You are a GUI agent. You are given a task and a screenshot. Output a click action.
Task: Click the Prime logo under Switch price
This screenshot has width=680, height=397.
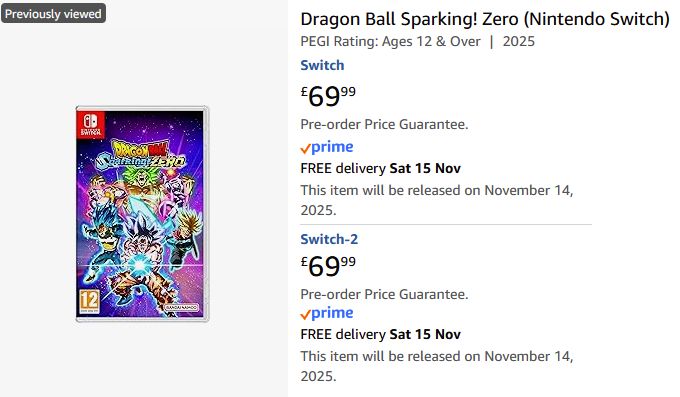point(327,147)
